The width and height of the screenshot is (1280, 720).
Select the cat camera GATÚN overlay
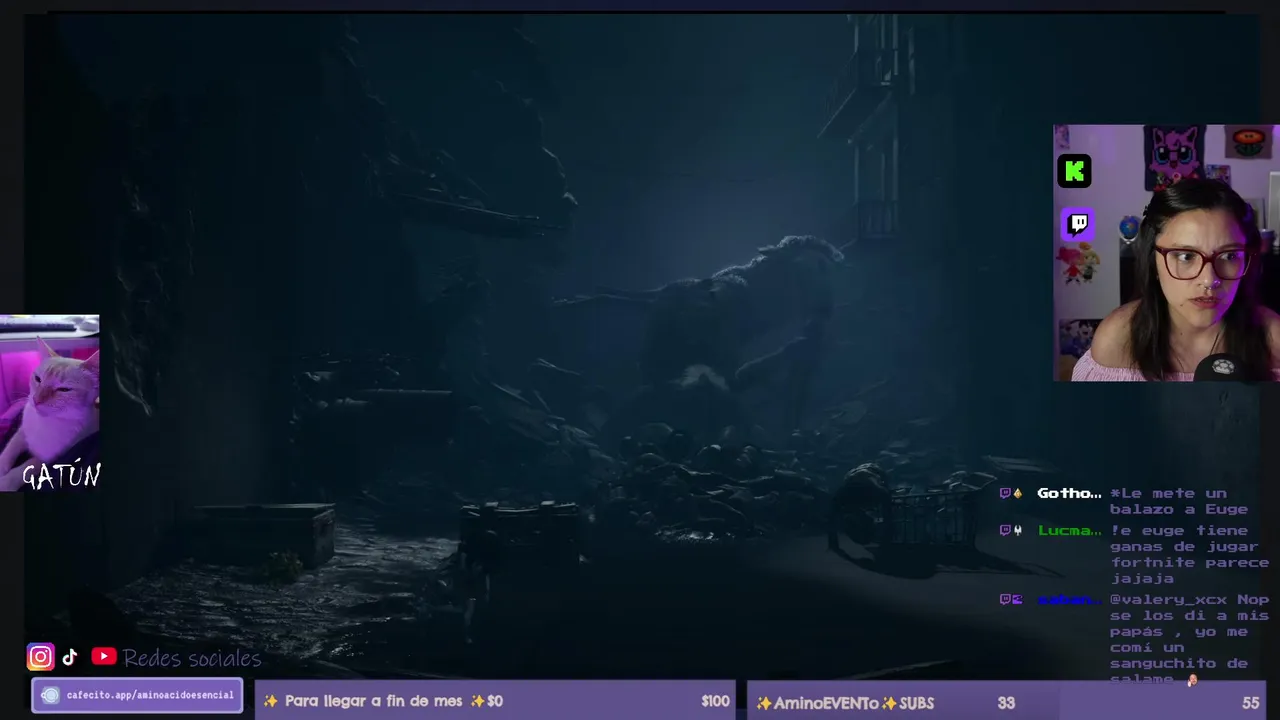click(50, 403)
